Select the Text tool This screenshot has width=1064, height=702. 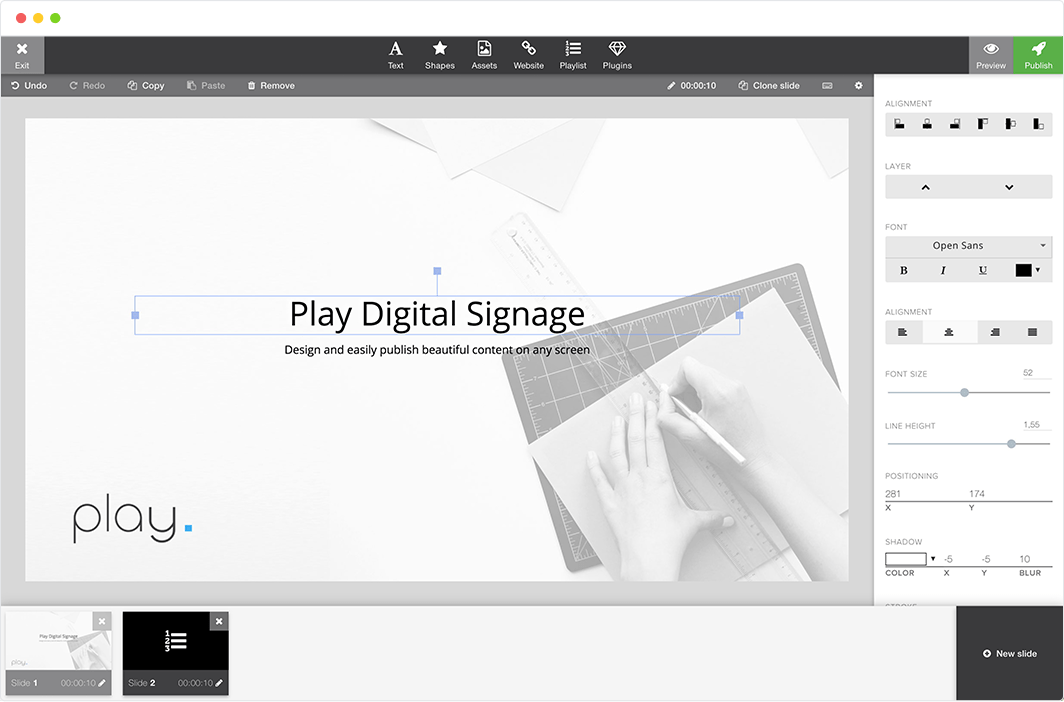coord(396,55)
